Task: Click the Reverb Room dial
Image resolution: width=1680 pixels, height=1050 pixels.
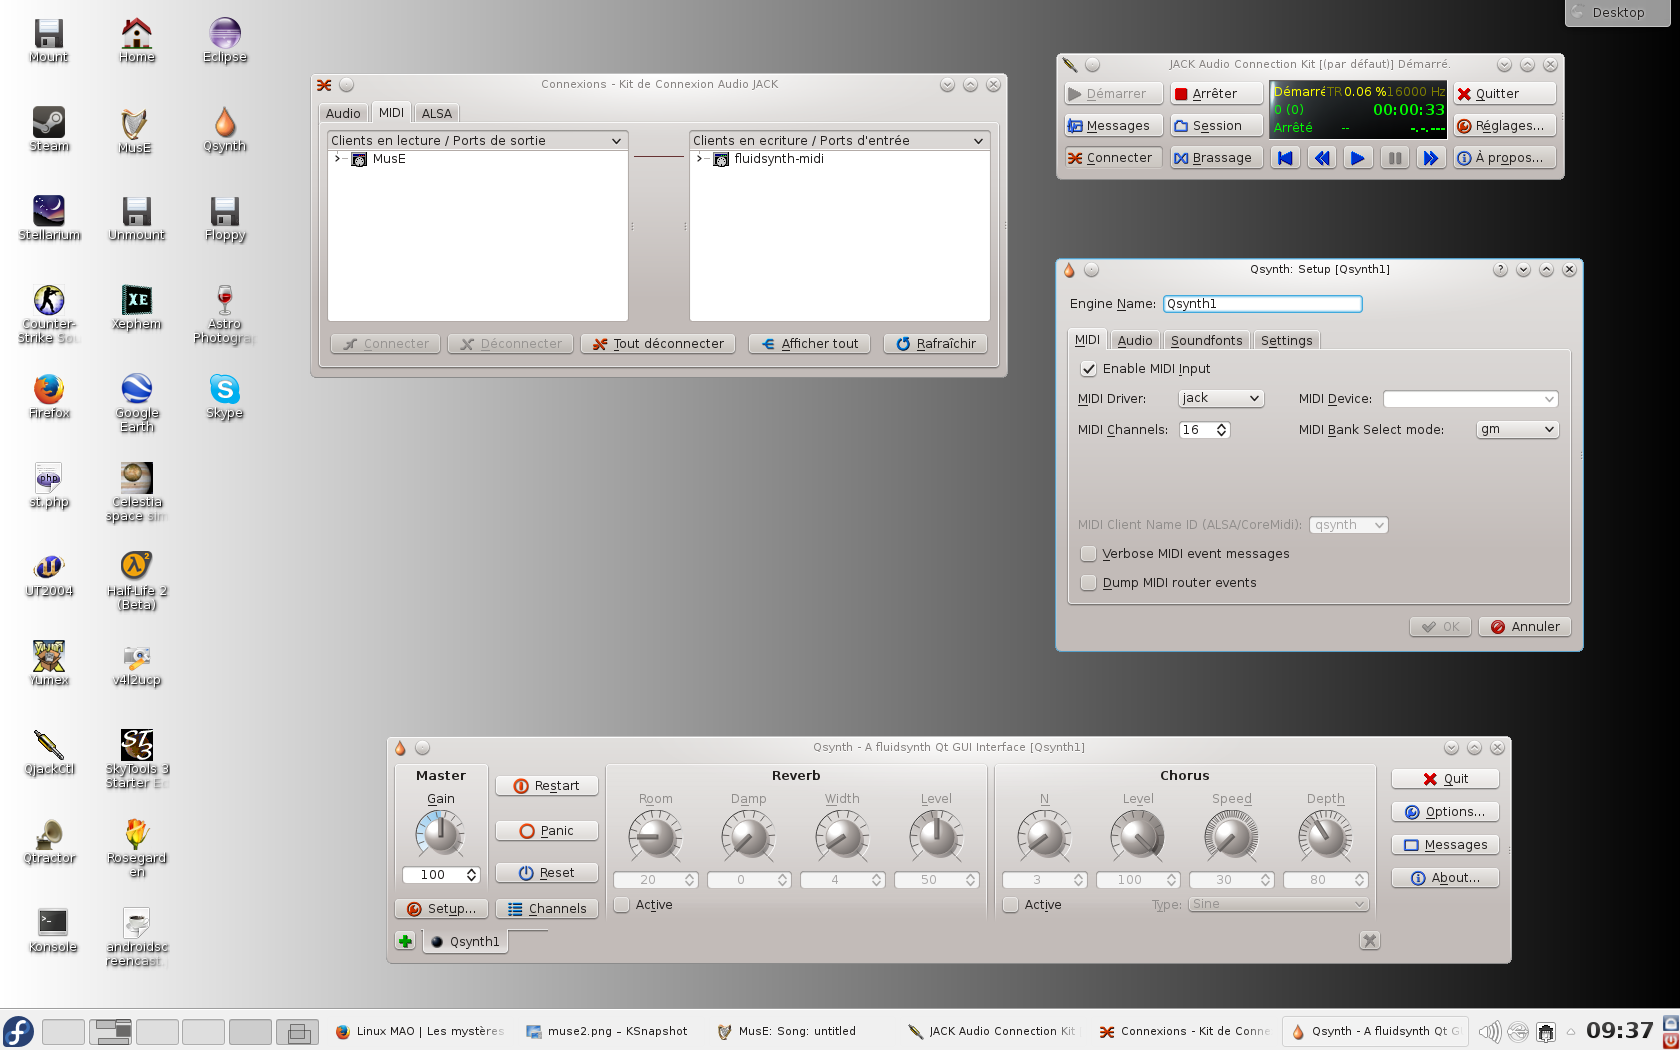Action: point(655,836)
